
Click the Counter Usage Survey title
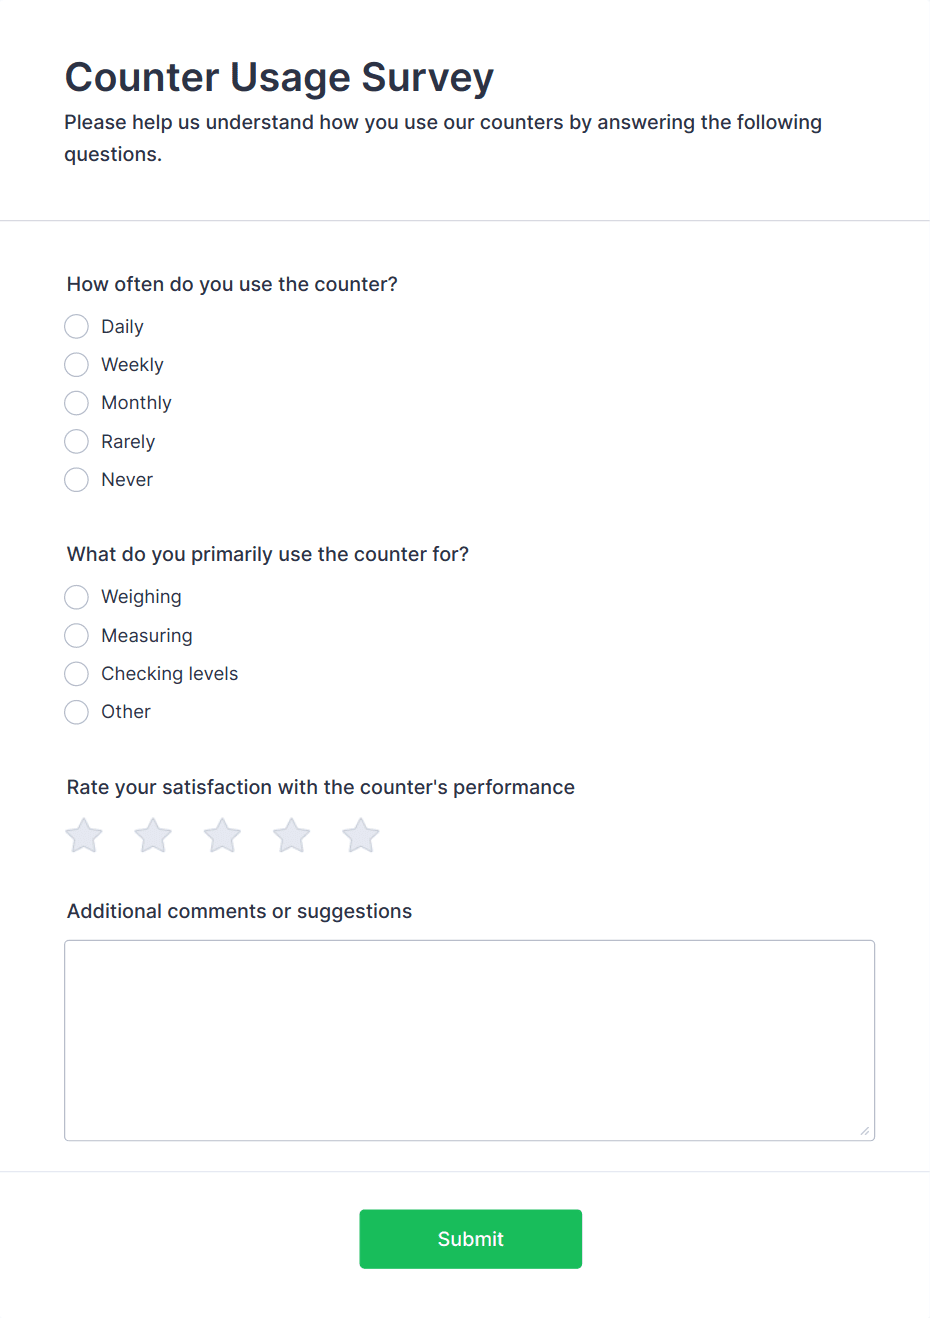pos(279,77)
